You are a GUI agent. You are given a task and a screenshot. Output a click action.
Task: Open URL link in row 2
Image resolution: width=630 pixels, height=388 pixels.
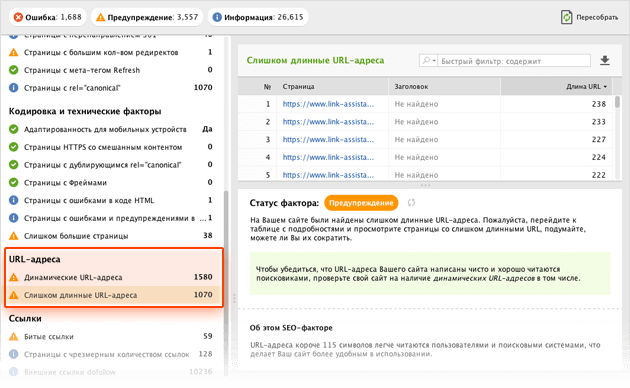(328, 122)
